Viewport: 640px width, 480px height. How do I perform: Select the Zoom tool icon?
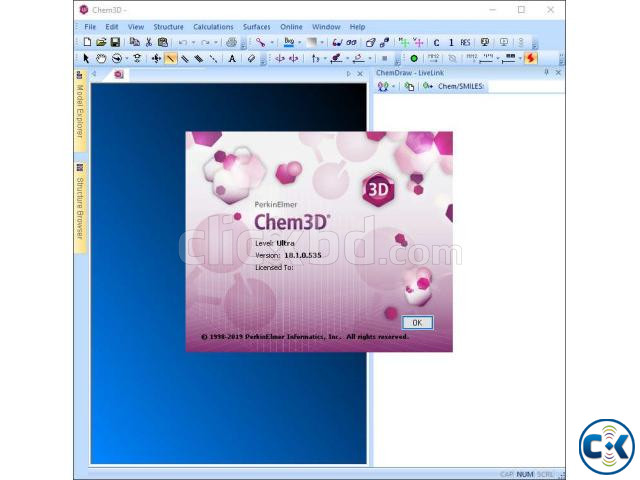click(x=137, y=58)
